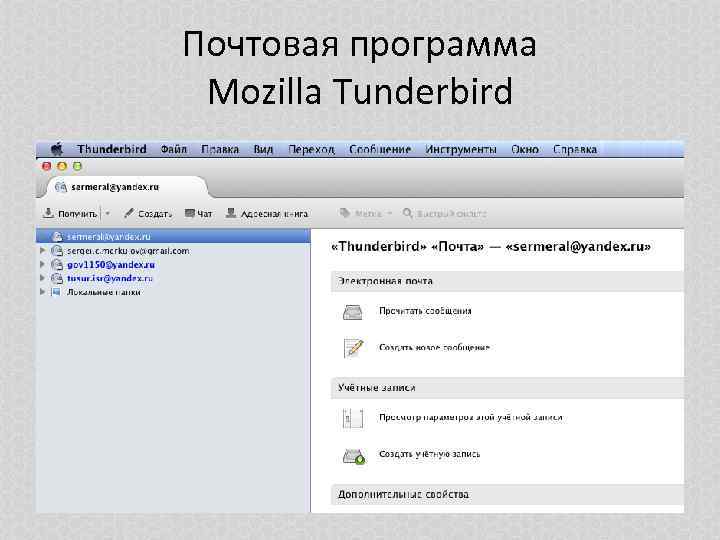Viewport: 720px width, 540px height.
Task: Click the green zoom window button
Action: click(x=77, y=166)
